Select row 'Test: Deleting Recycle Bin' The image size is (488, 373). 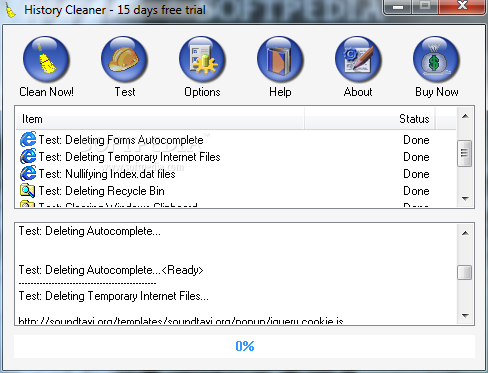(x=236, y=191)
